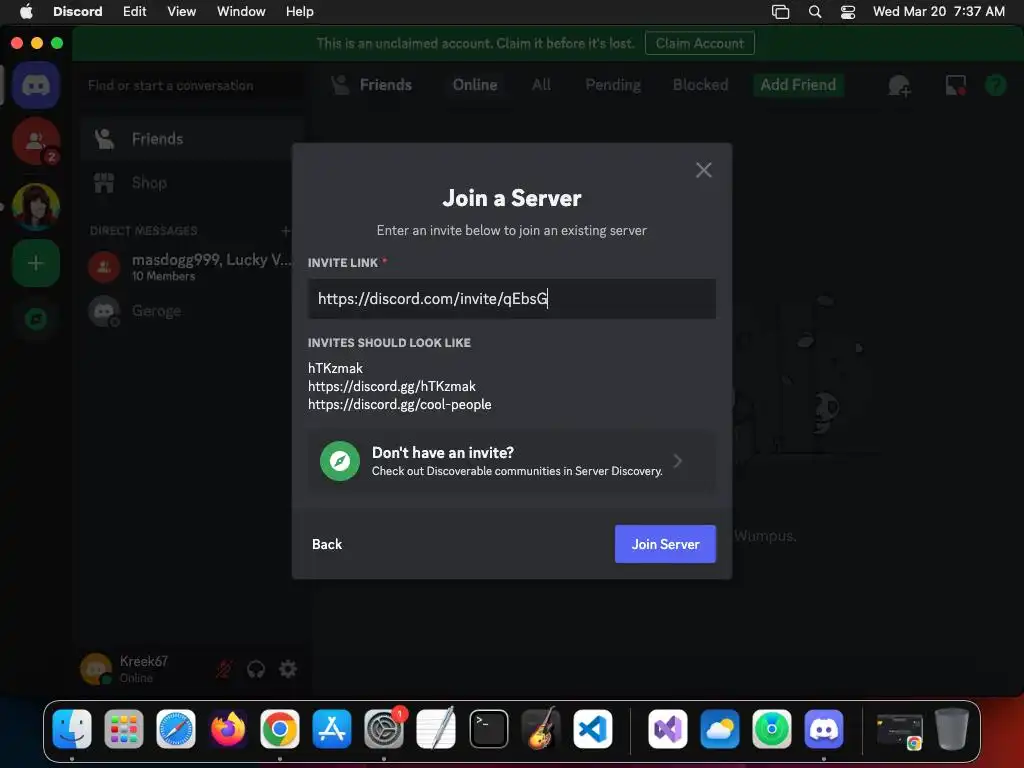Click the green compass icon in the dialog
1024x768 pixels.
340,461
